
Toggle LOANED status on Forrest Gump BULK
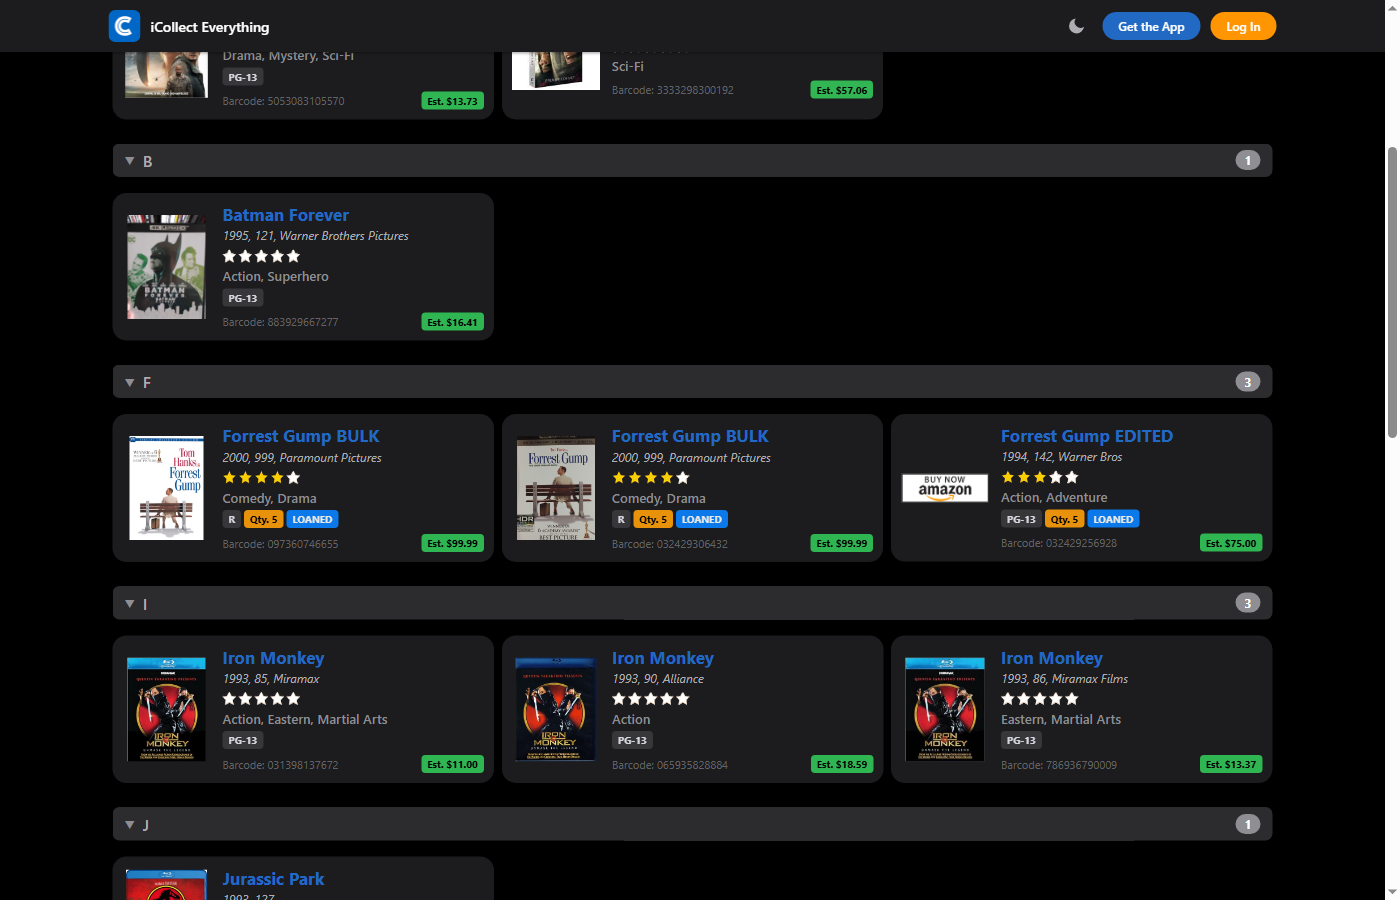(312, 519)
